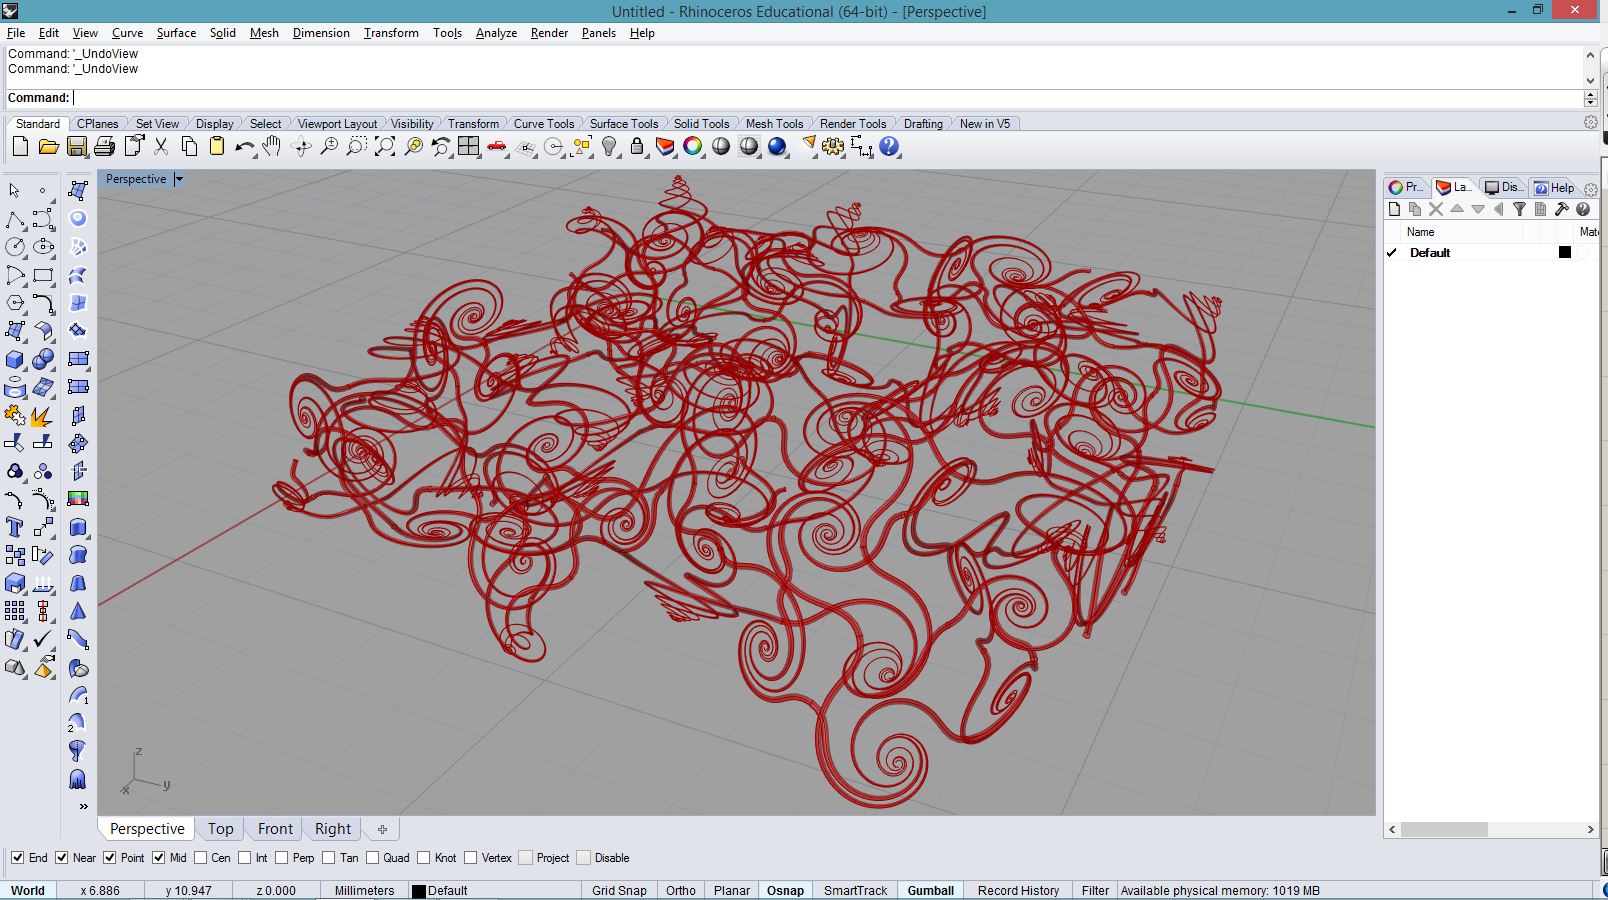Click the Default layer black color swatch
Screen dimensions: 1608x900
(1565, 253)
